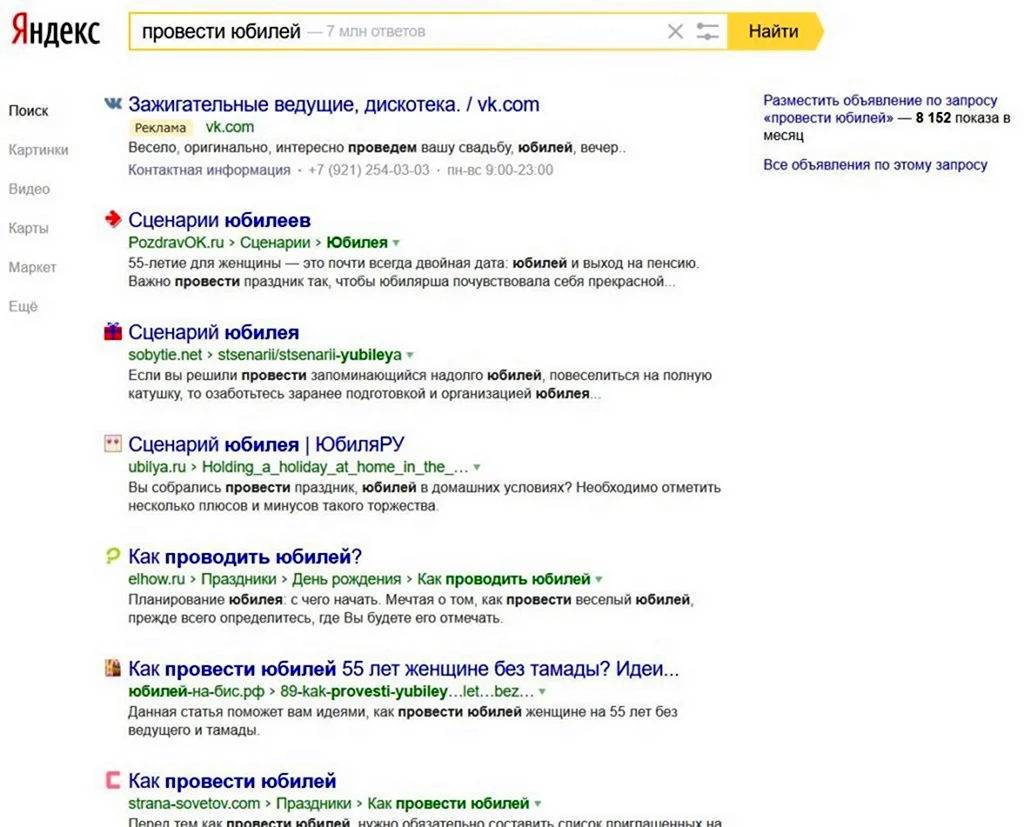This screenshot has width=1024, height=827.
Task: Click the elhow.ru green question favicon
Action: (113, 556)
